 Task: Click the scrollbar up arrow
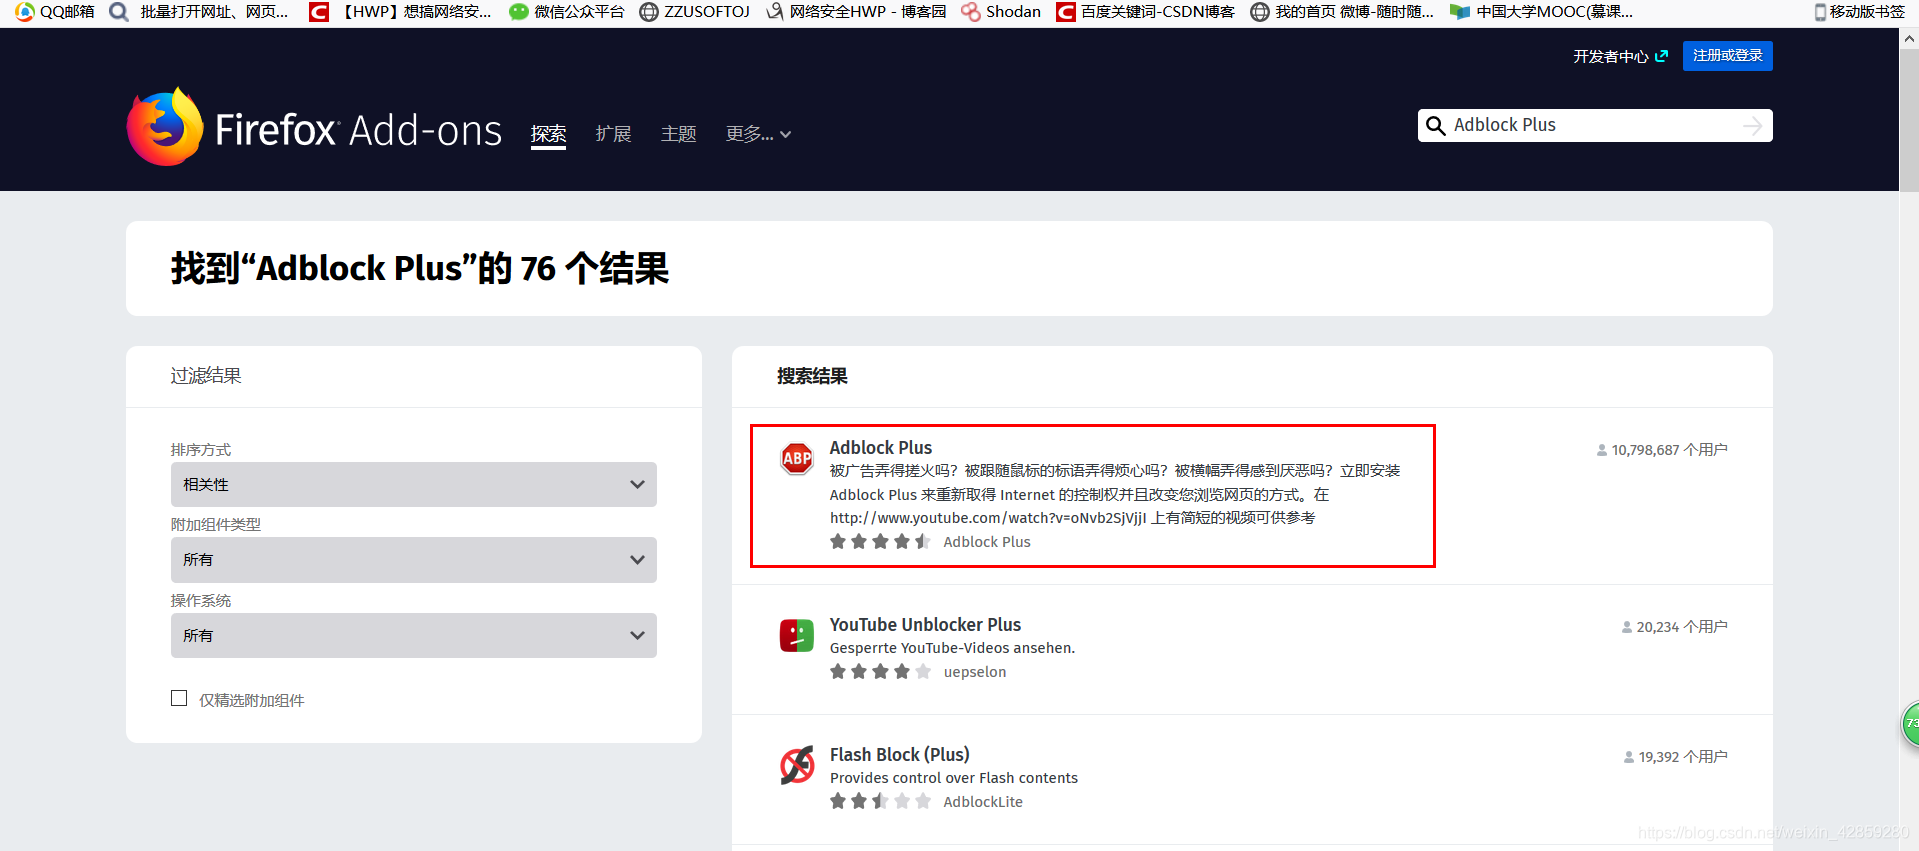pos(1909,39)
